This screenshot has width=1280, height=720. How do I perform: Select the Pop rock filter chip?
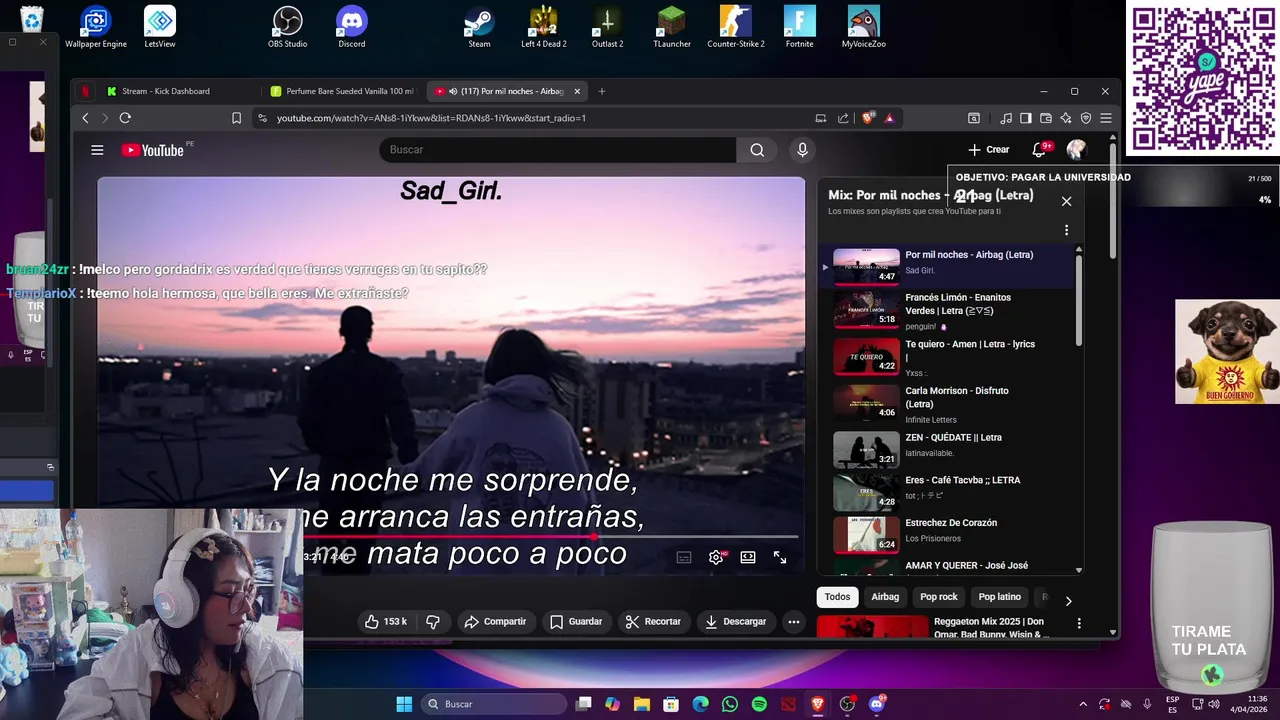tap(939, 597)
